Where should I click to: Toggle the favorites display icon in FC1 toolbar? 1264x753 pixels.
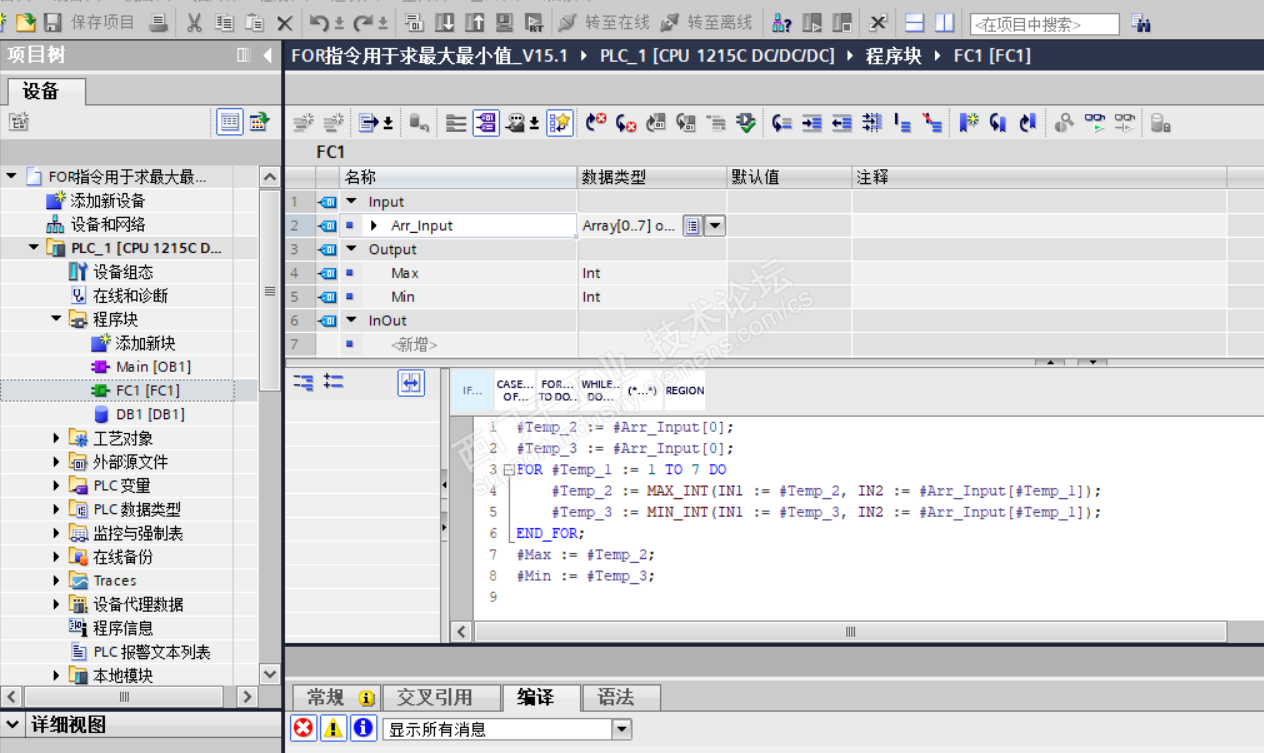click(x=560, y=123)
